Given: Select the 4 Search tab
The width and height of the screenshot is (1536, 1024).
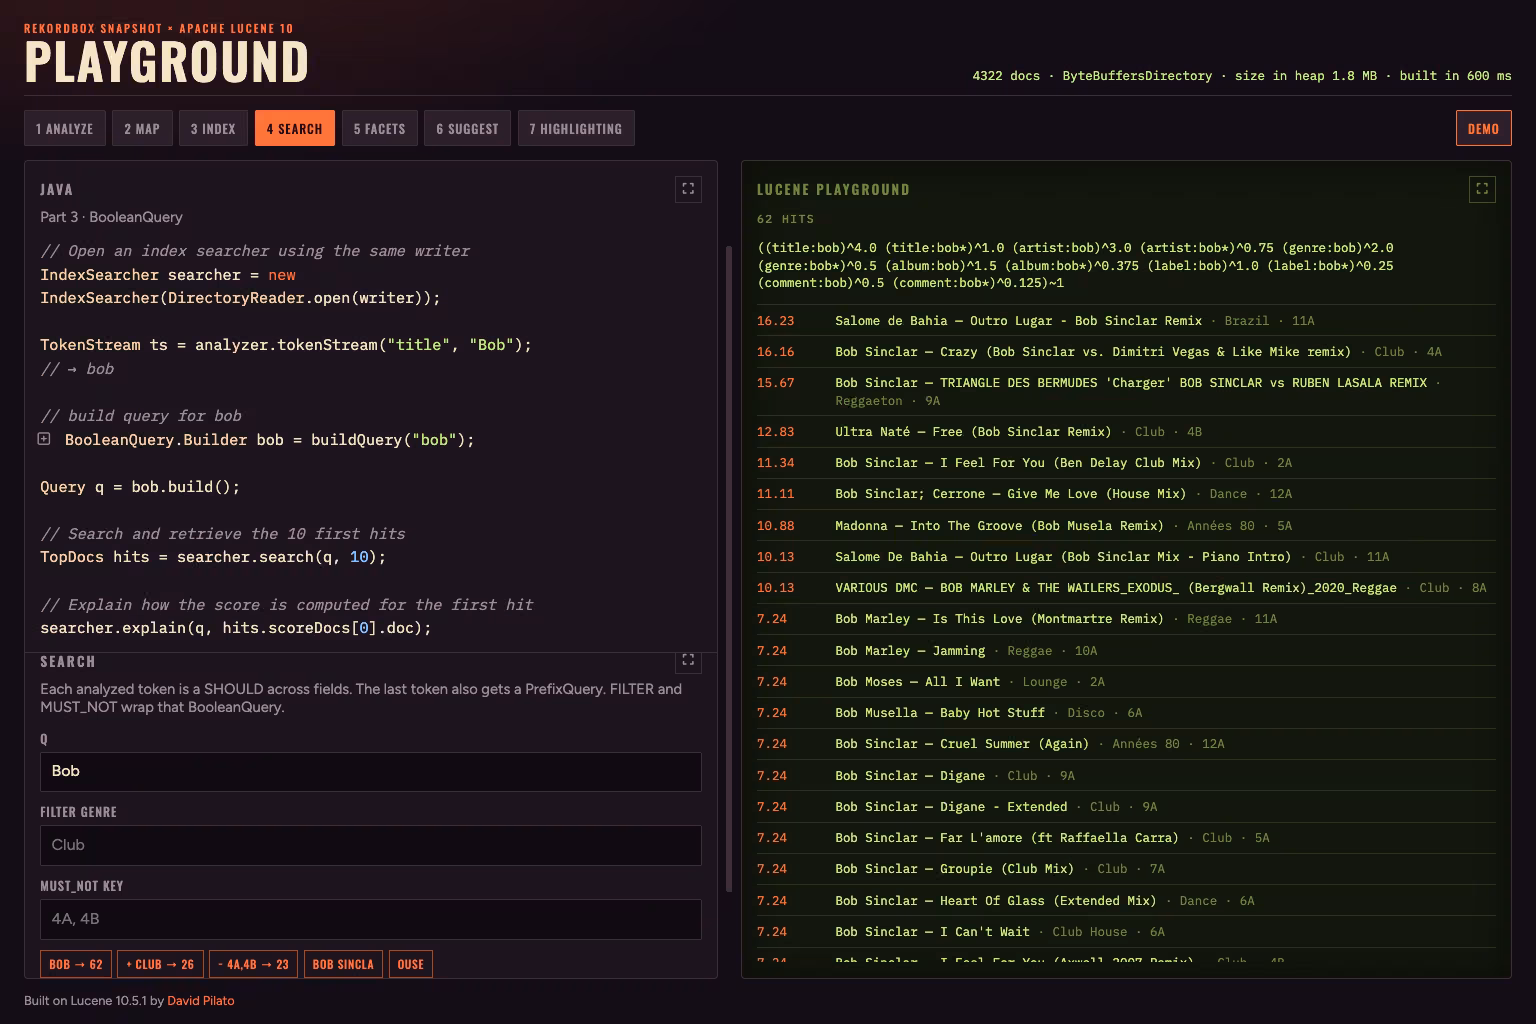Looking at the screenshot, I should [295, 128].
